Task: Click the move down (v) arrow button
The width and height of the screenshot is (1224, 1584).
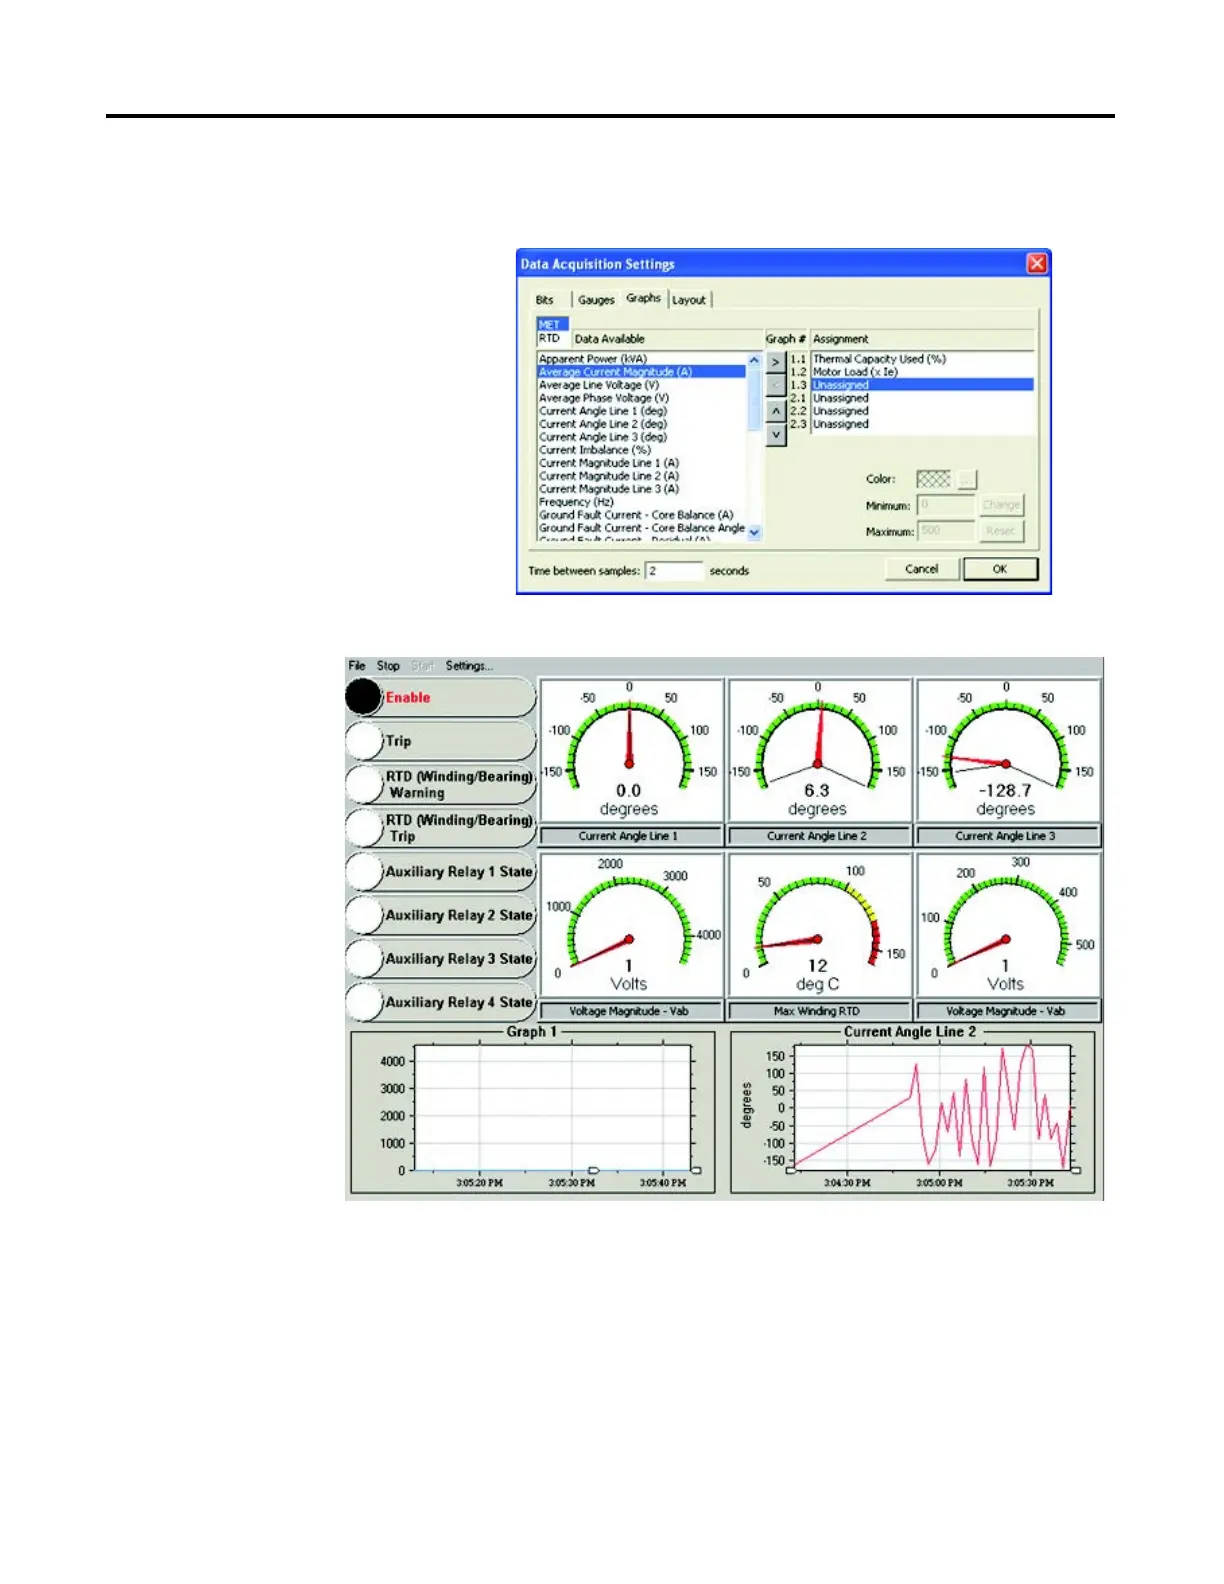Action: click(x=776, y=435)
